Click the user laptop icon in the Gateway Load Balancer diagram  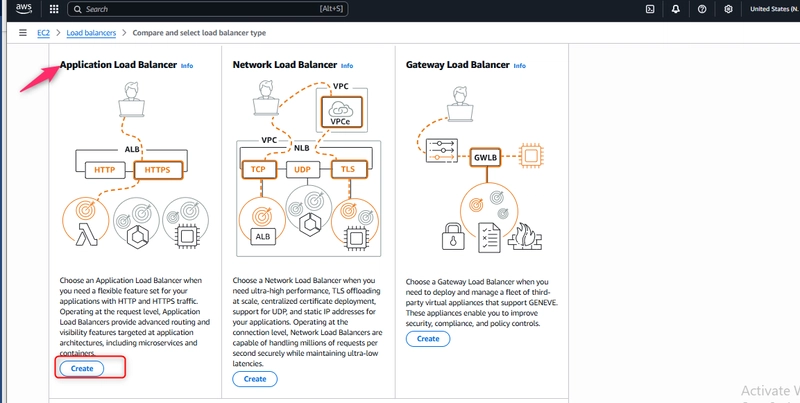pos(460,104)
